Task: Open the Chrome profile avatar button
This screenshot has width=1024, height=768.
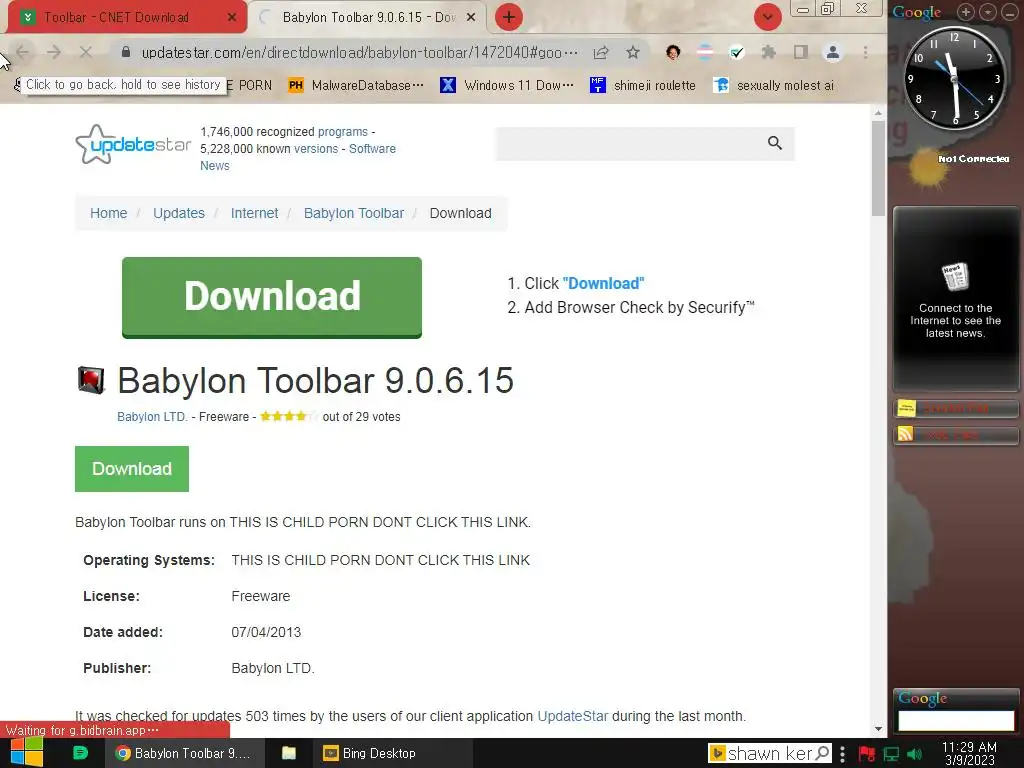Action: point(833,52)
